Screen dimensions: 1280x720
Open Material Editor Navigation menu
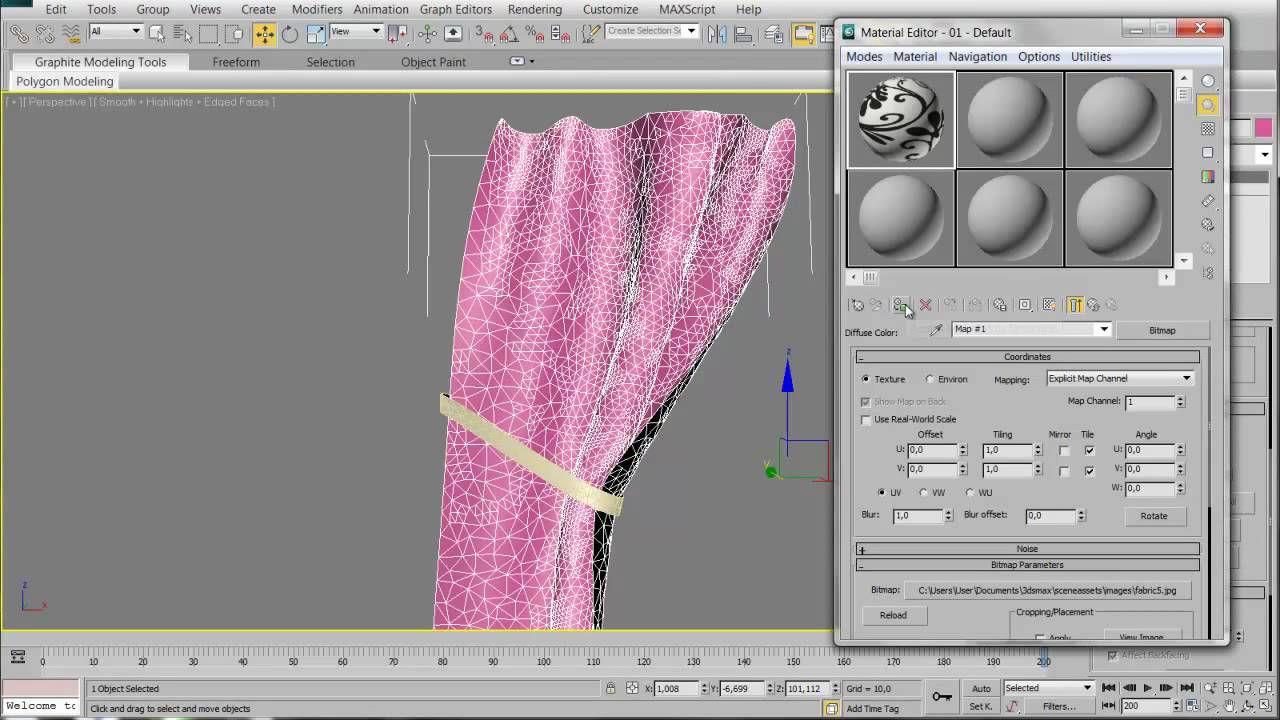click(978, 57)
